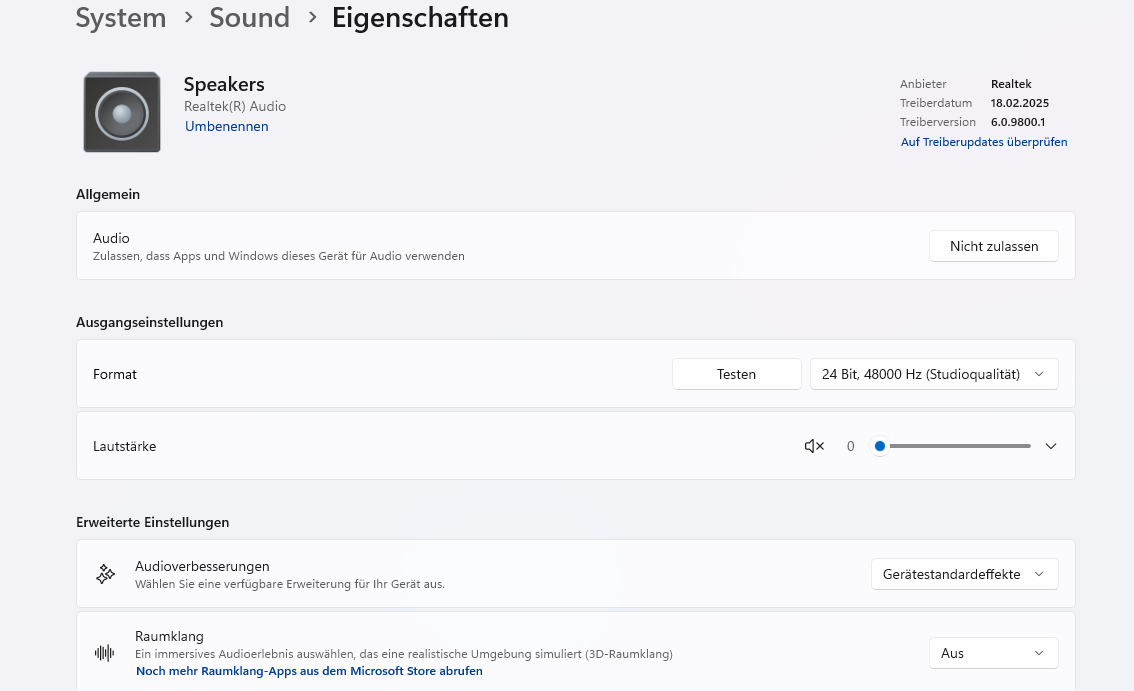Click the Audioverbesserungen settings row
This screenshot has width=1134, height=691.
pyautogui.click(x=576, y=574)
